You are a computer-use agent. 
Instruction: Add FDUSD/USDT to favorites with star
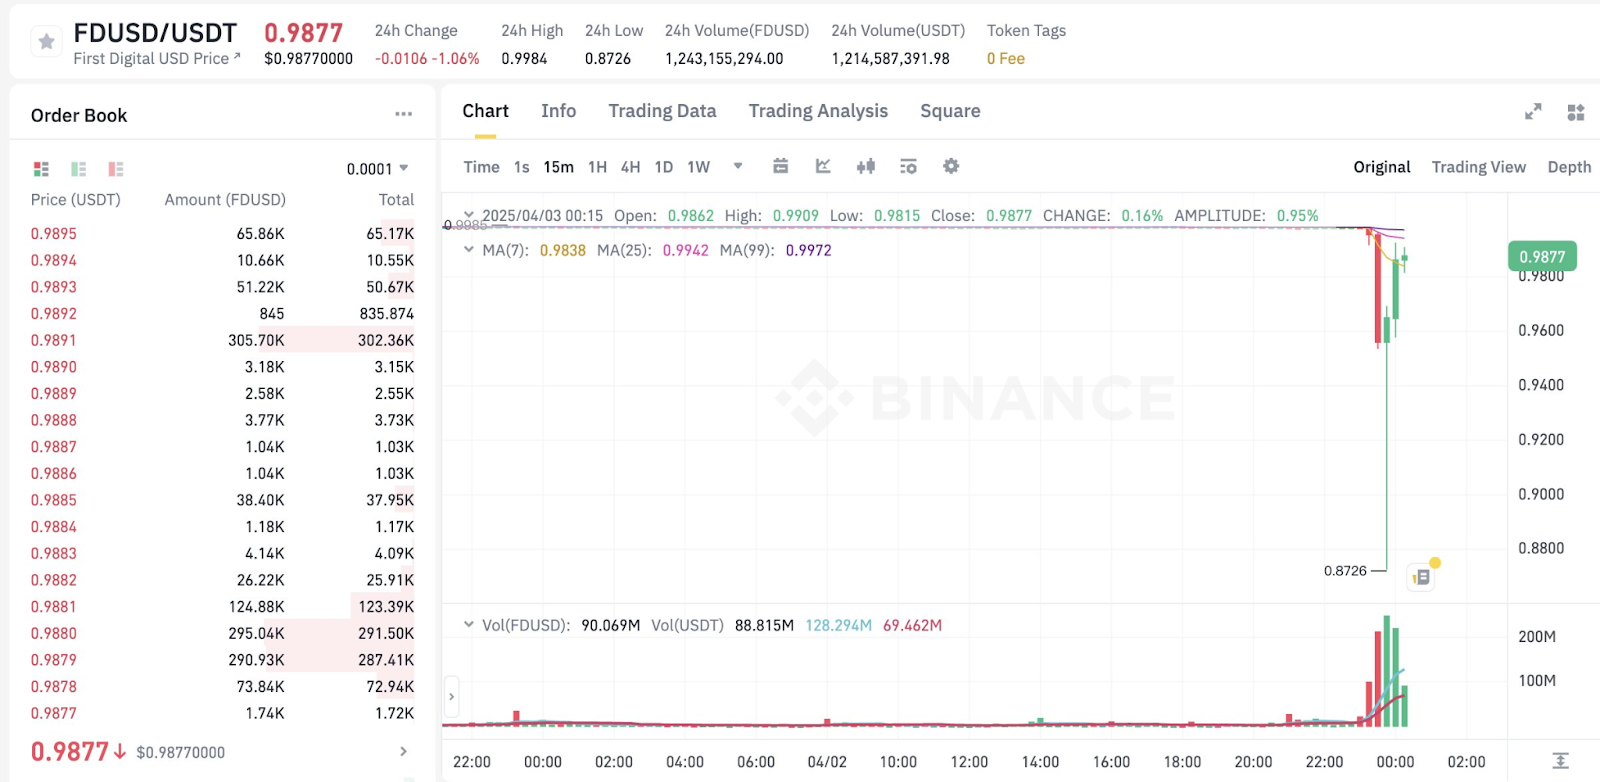click(46, 42)
